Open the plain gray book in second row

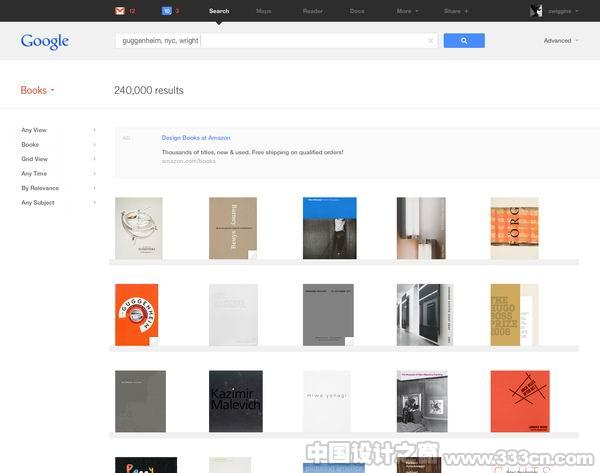(x=328, y=315)
